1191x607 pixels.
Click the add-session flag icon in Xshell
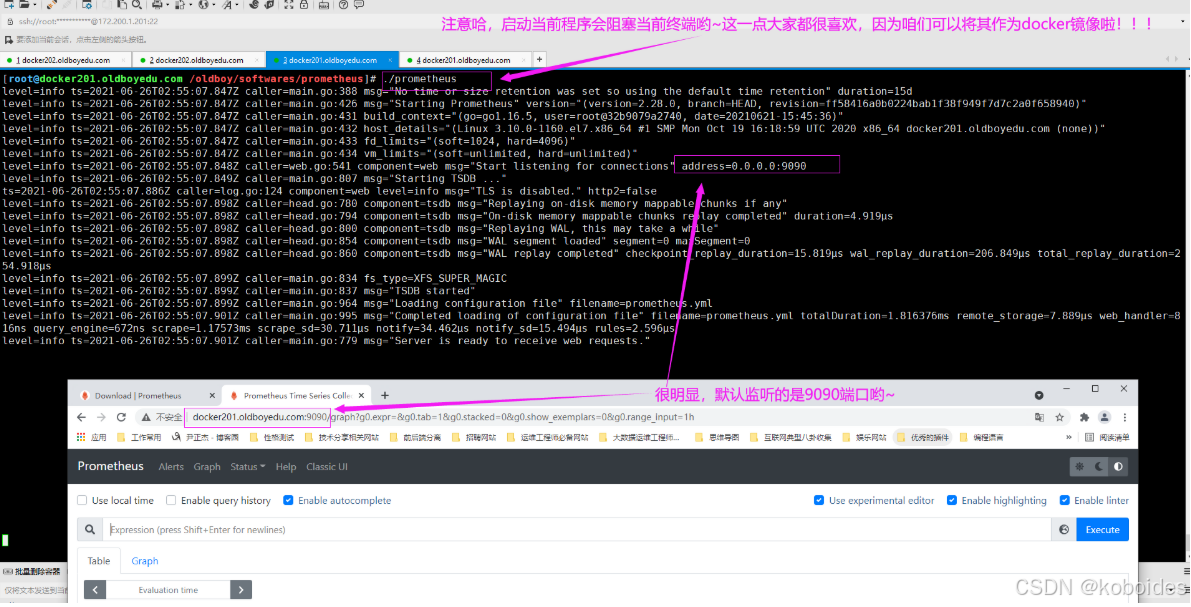pos(9,40)
